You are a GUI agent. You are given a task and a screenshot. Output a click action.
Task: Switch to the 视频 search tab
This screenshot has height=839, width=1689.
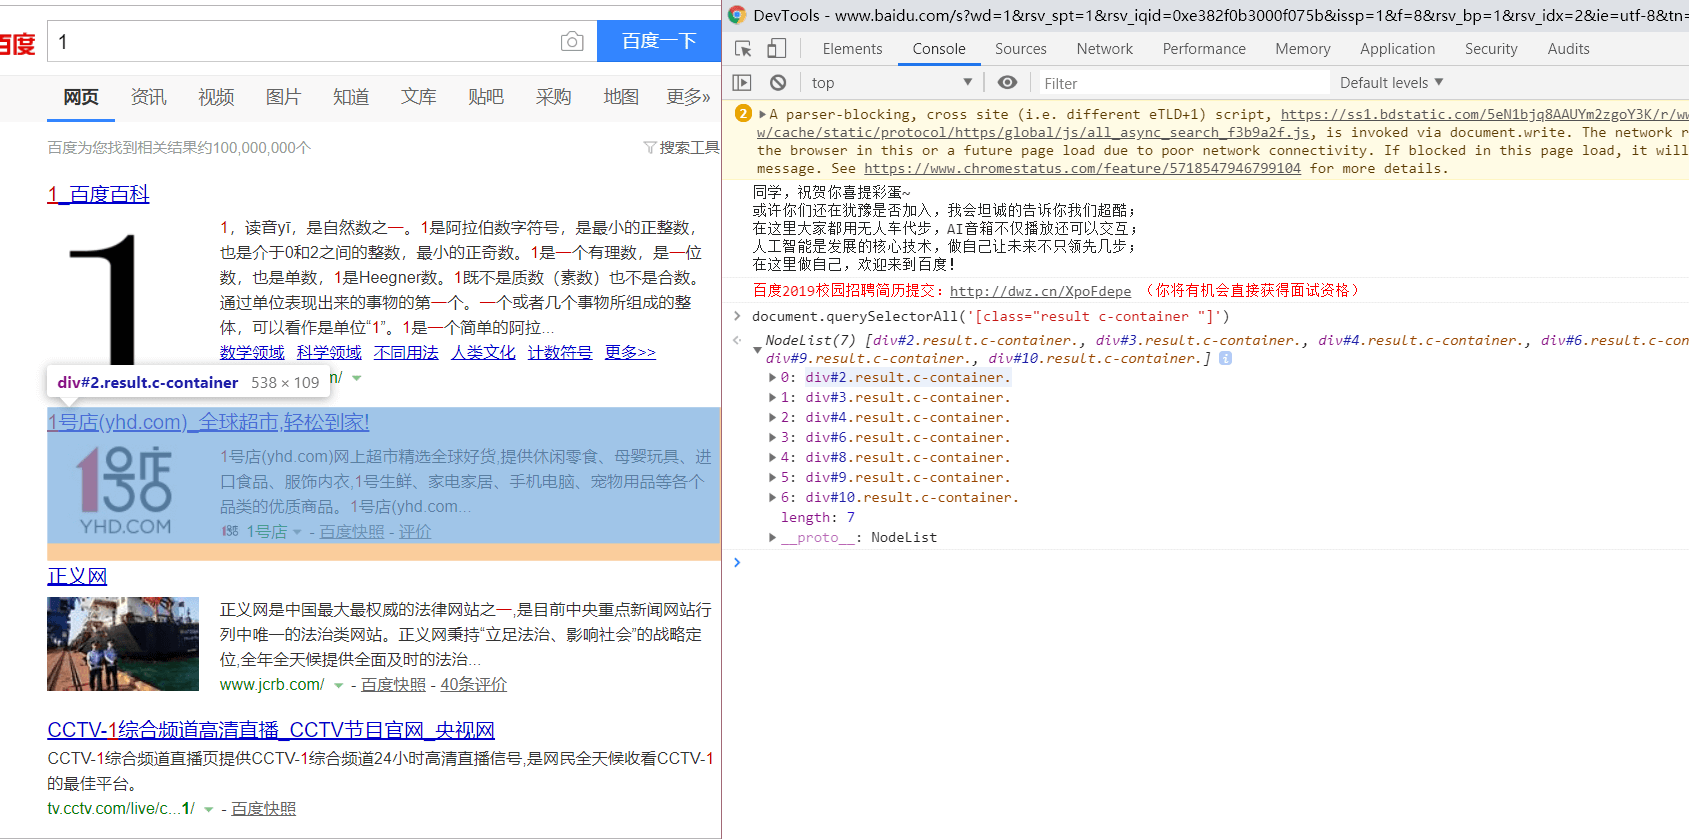click(216, 97)
